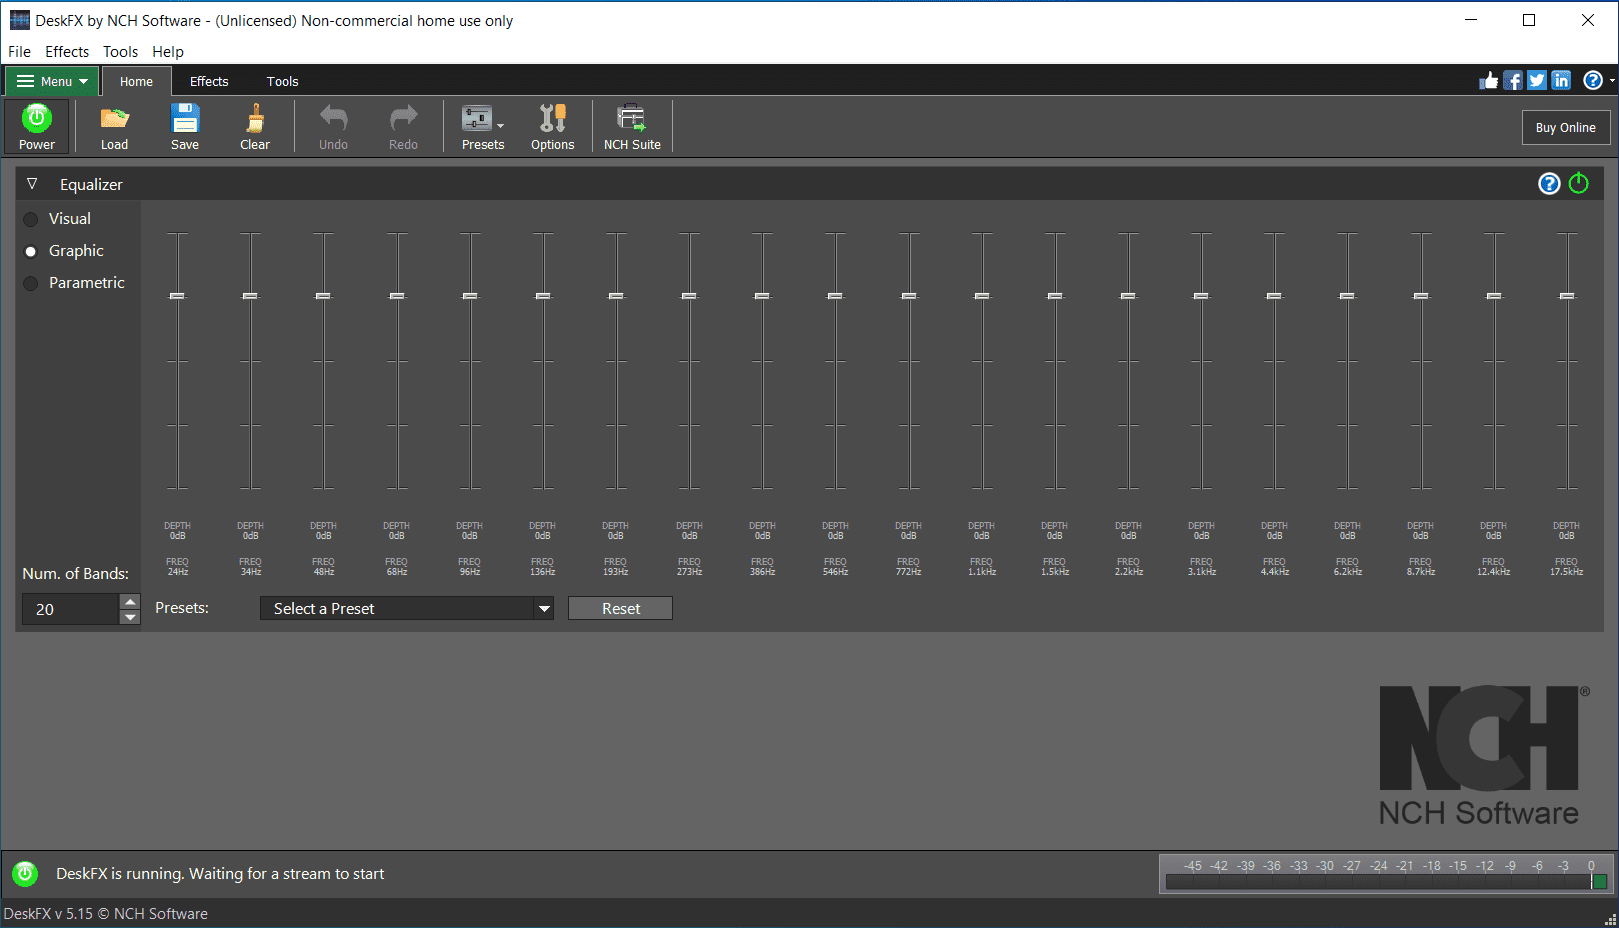Click the Load folder icon
The height and width of the screenshot is (928, 1619).
[114, 119]
